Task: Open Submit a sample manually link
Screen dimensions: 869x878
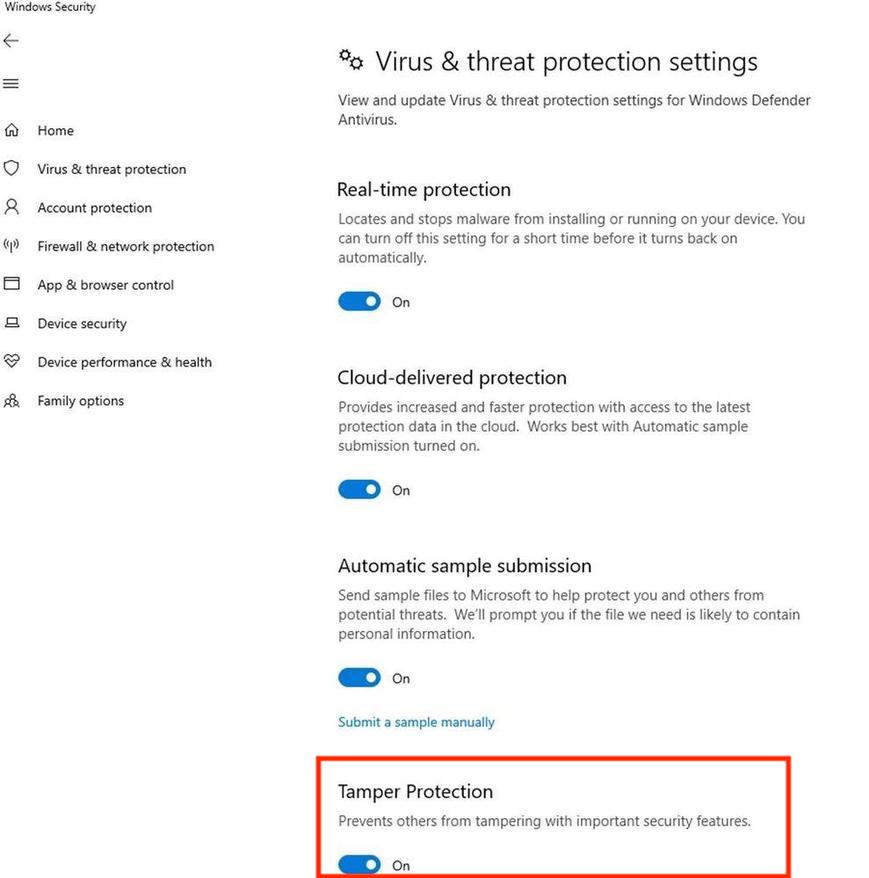Action: click(416, 722)
